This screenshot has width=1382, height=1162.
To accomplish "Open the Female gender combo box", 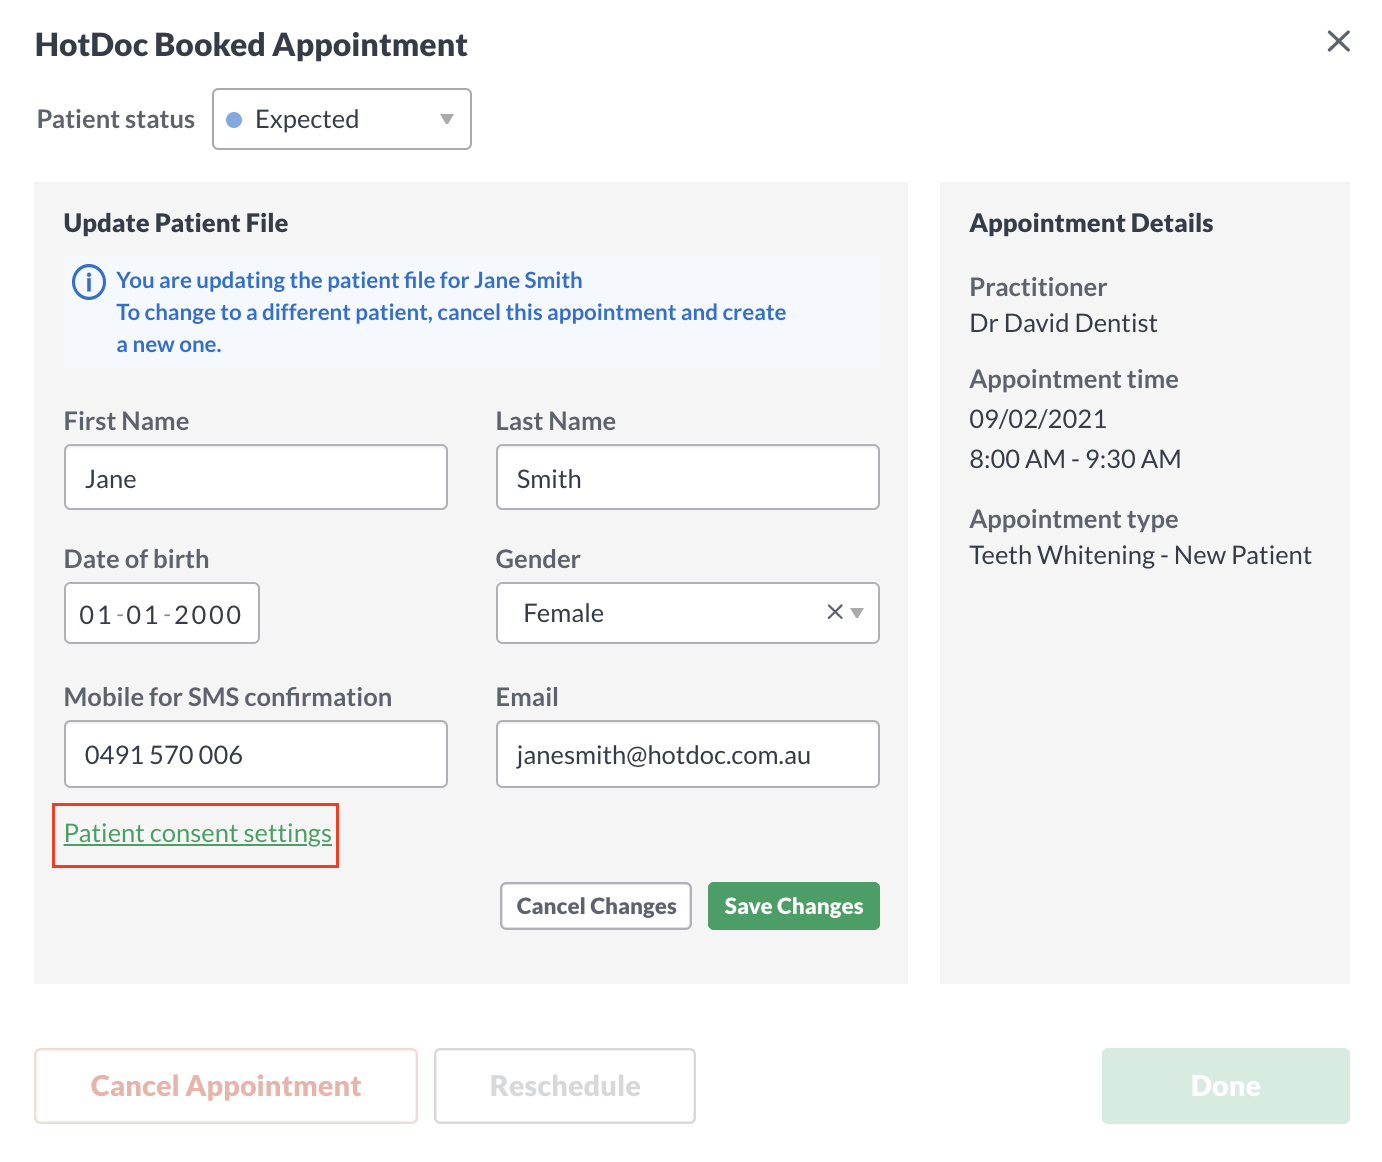I will 688,613.
